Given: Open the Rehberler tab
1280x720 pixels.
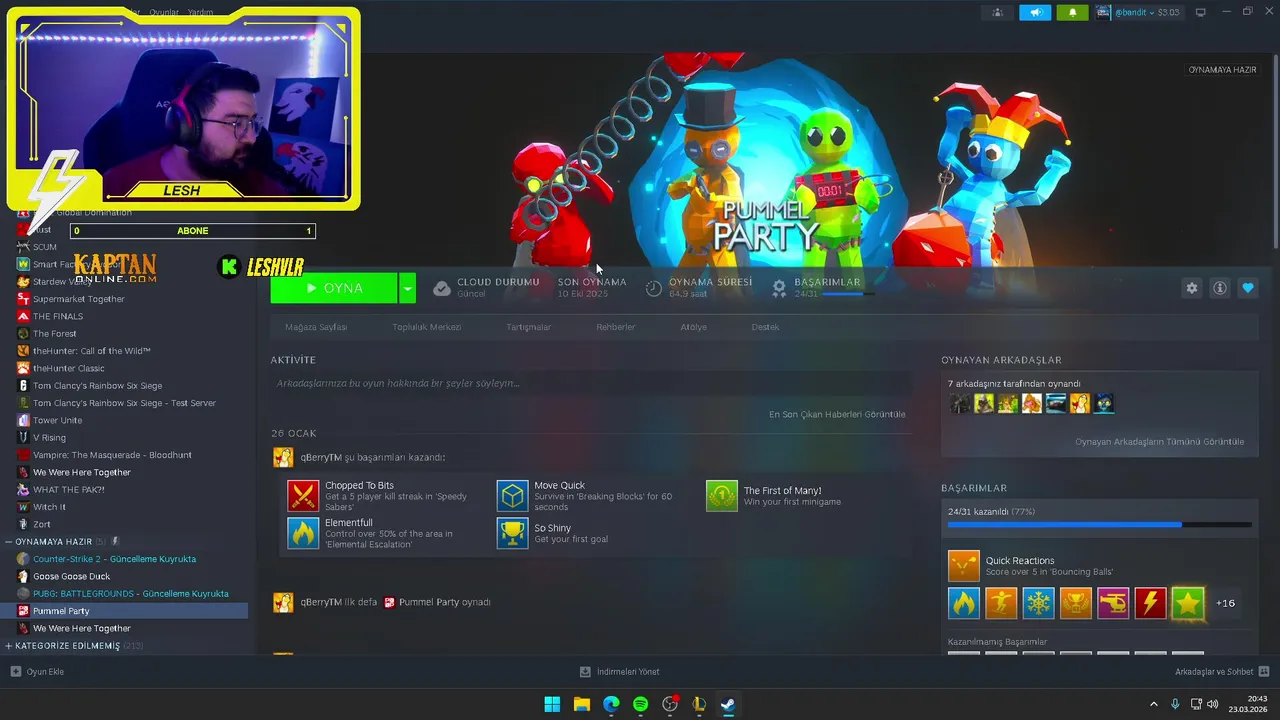Looking at the screenshot, I should 615,327.
